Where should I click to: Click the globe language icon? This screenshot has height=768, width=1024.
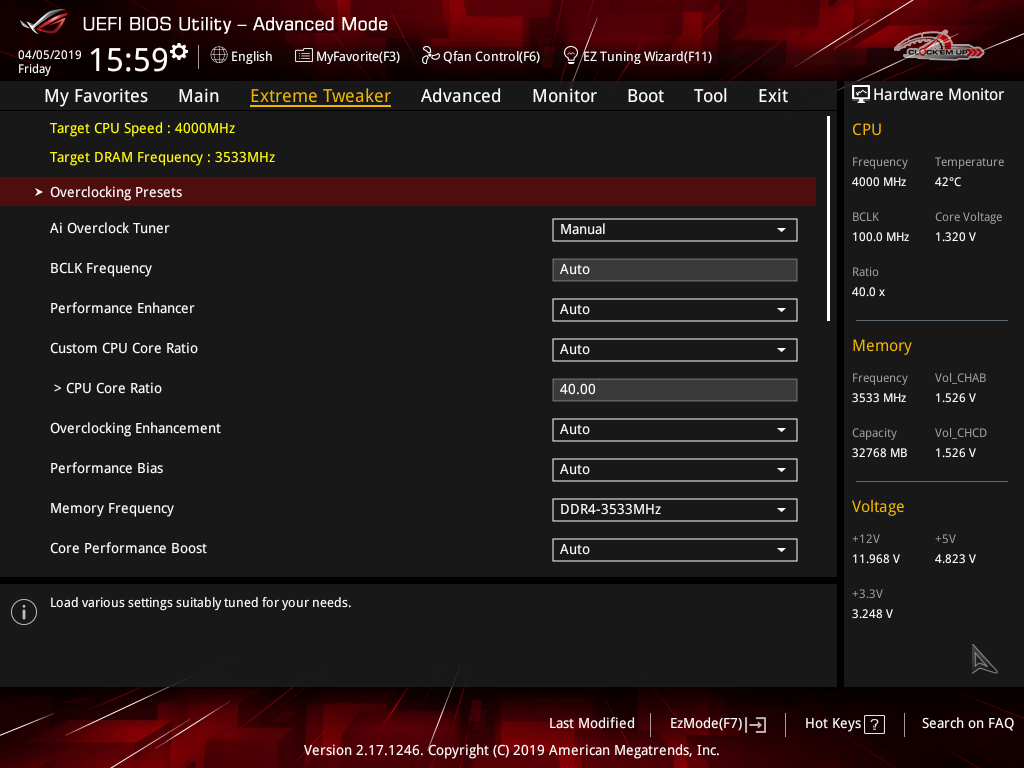click(x=219, y=56)
